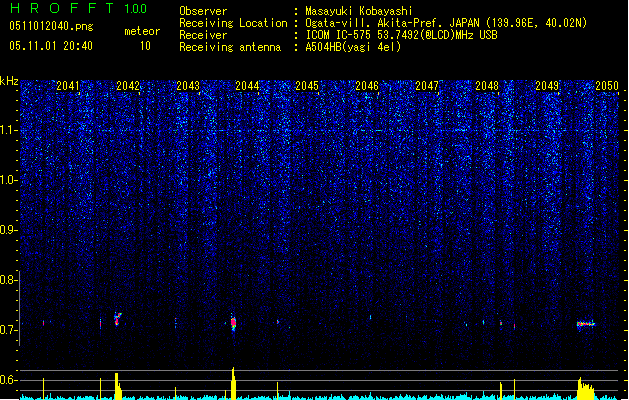629x400 pixels.
Task: Click the 1.1 frequency axis label
Action: pos(8,130)
